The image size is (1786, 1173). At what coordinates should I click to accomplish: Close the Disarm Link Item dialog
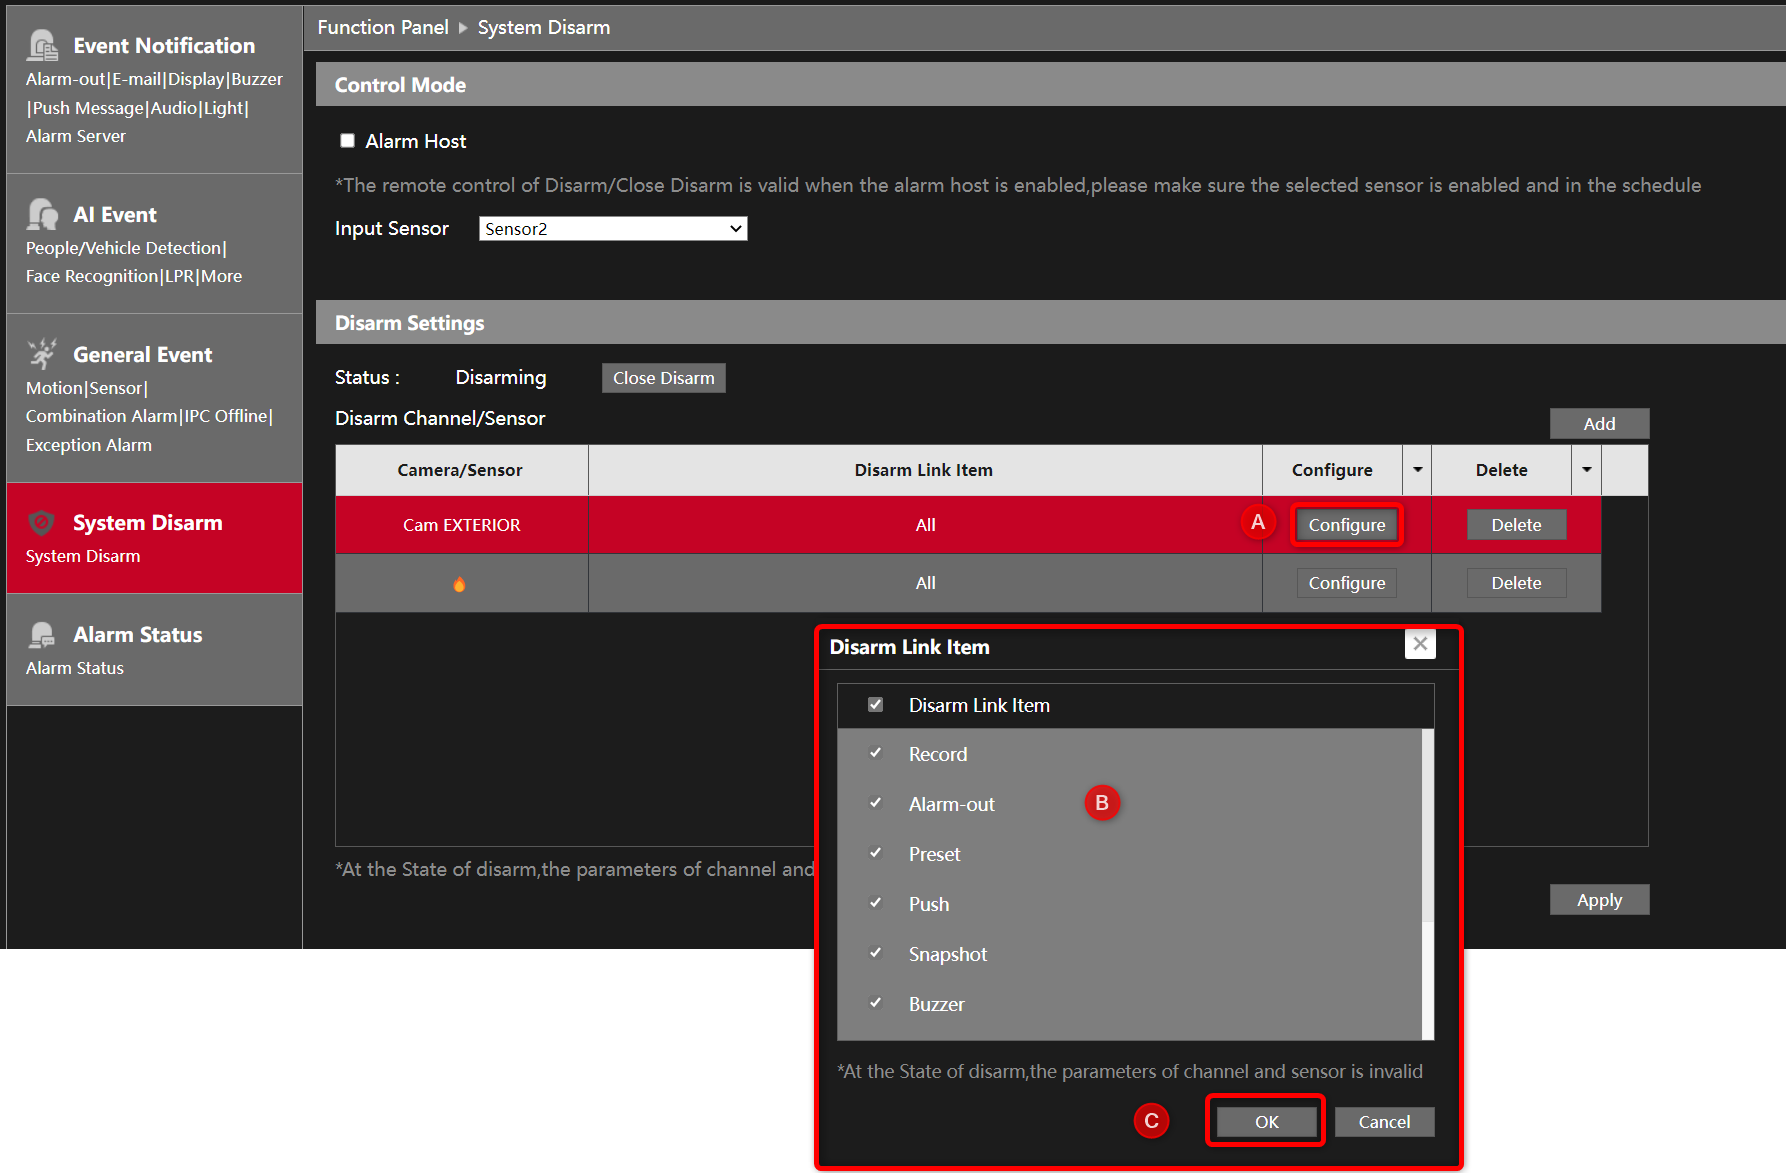1420,644
